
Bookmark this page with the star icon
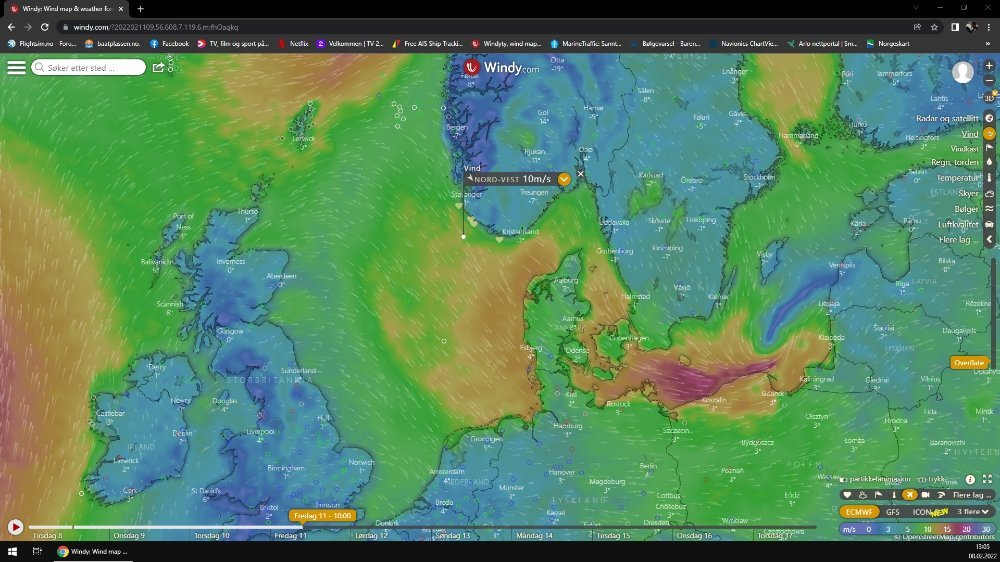934,27
